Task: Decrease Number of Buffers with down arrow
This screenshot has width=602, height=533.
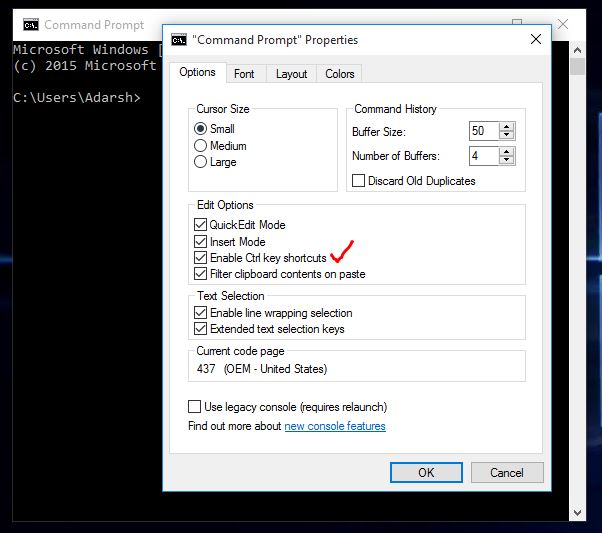Action: coord(507,160)
